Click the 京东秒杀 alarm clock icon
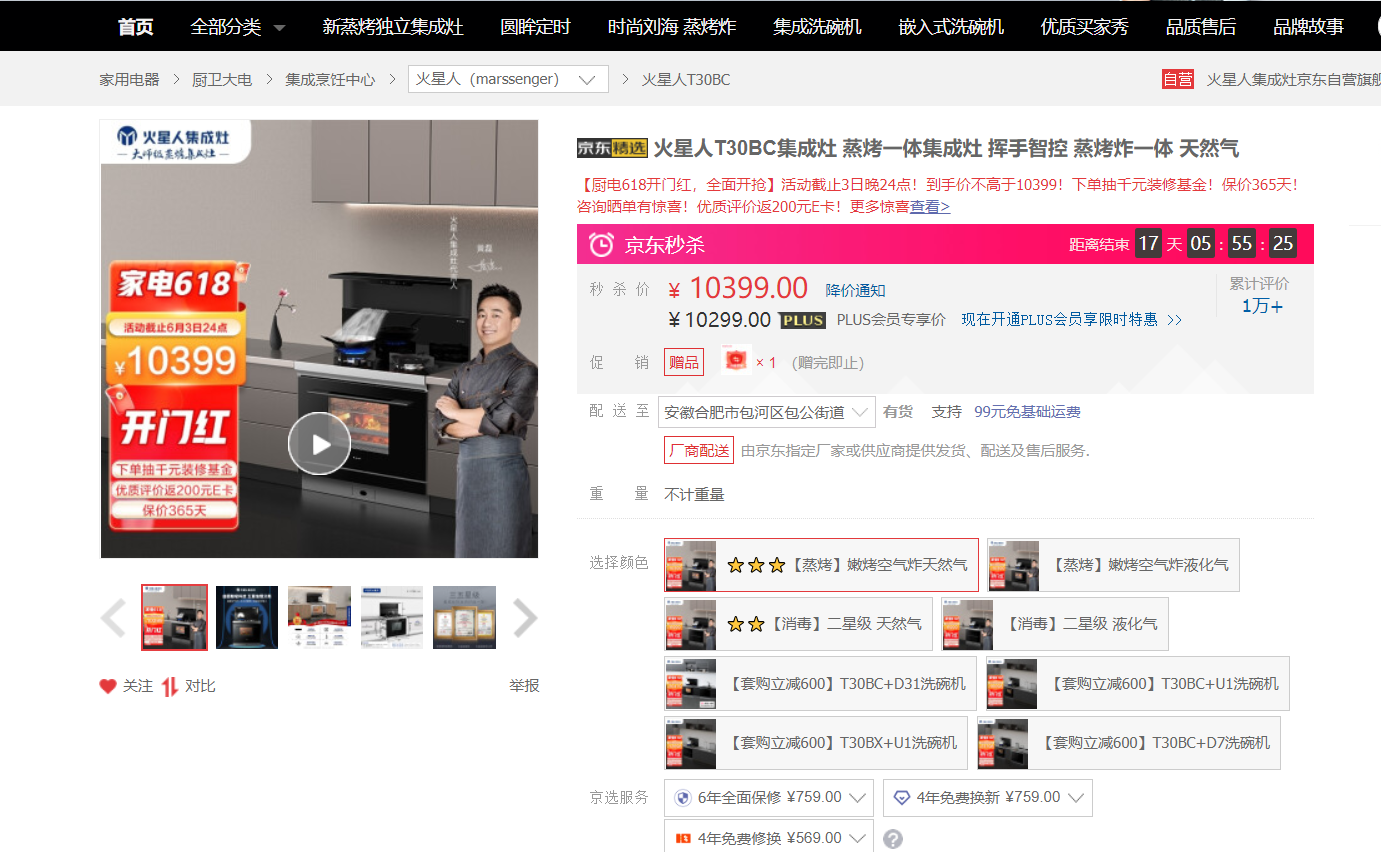 coord(601,244)
